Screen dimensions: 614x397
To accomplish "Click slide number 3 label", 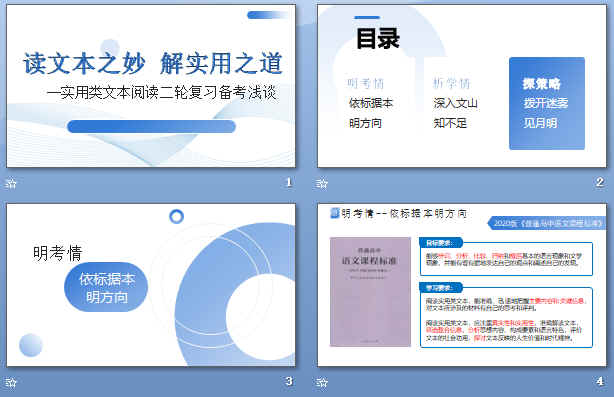I will point(289,381).
